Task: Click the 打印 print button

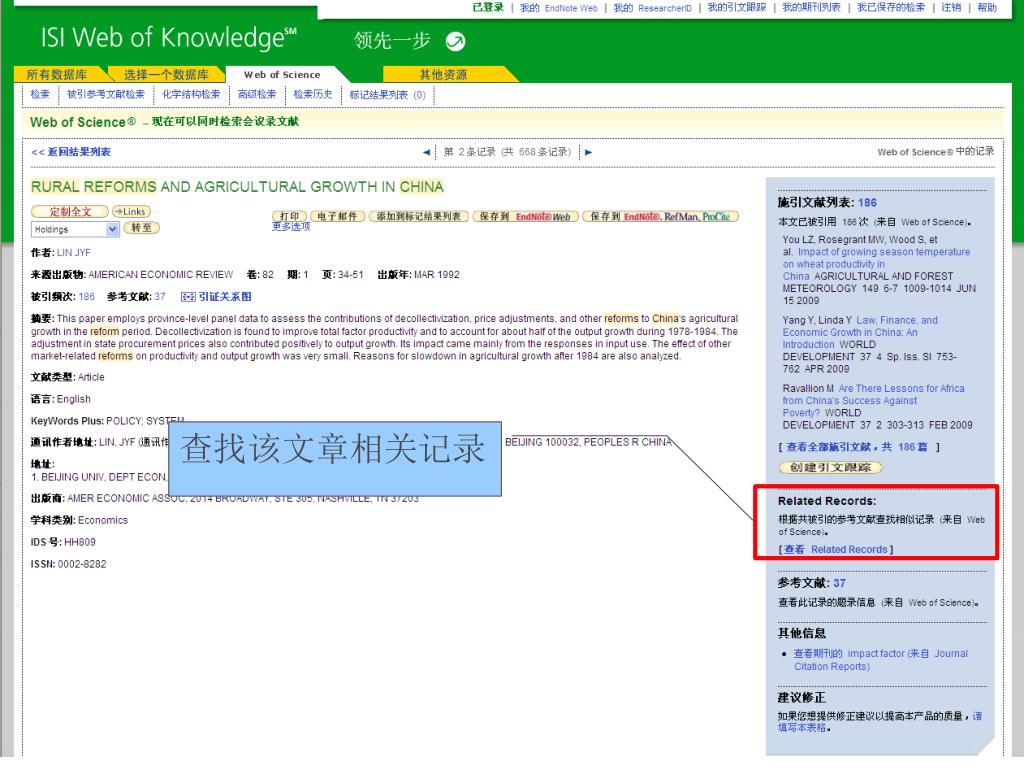Action: [x=289, y=216]
